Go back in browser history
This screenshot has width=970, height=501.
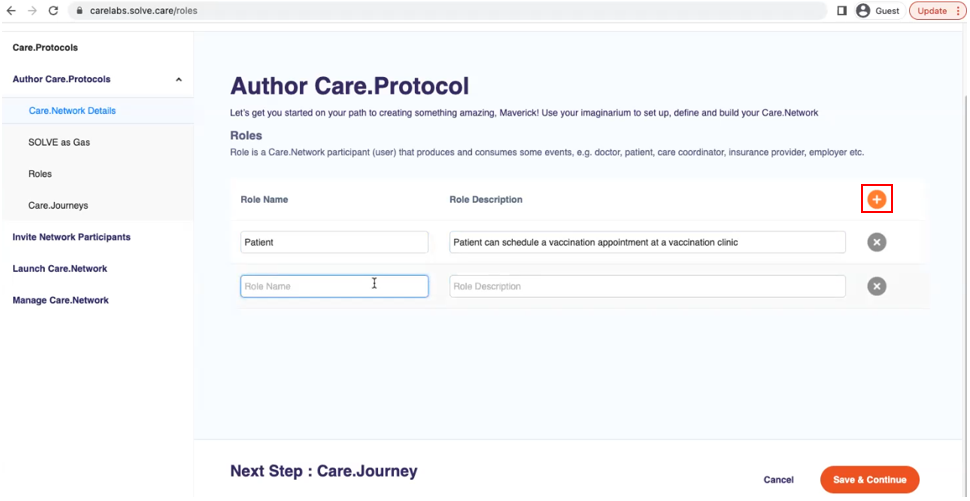pyautogui.click(x=11, y=10)
